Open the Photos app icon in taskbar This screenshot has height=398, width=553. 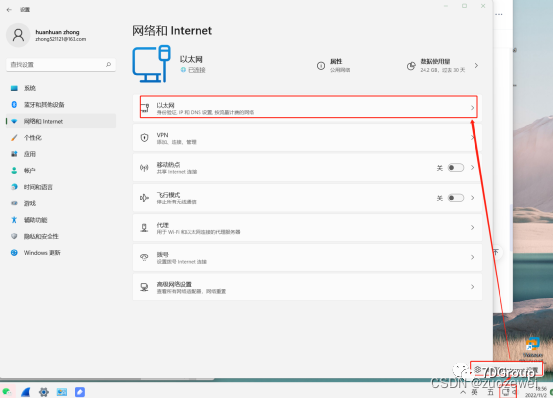[62, 392]
